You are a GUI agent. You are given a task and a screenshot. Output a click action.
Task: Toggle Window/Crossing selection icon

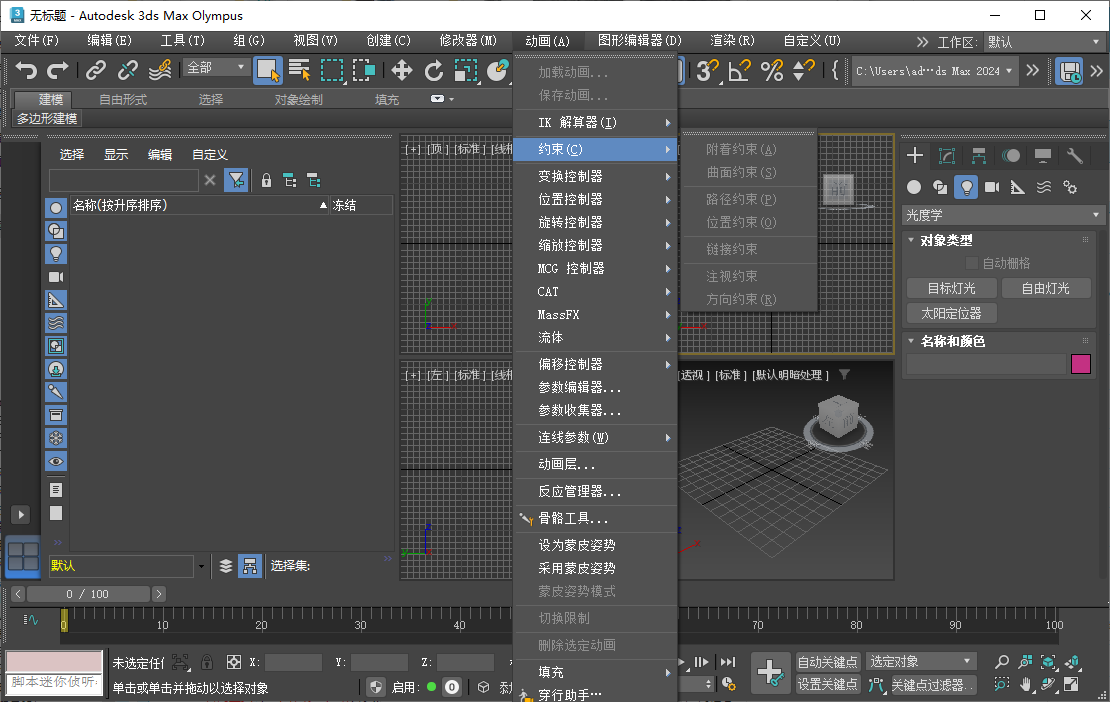coord(364,70)
